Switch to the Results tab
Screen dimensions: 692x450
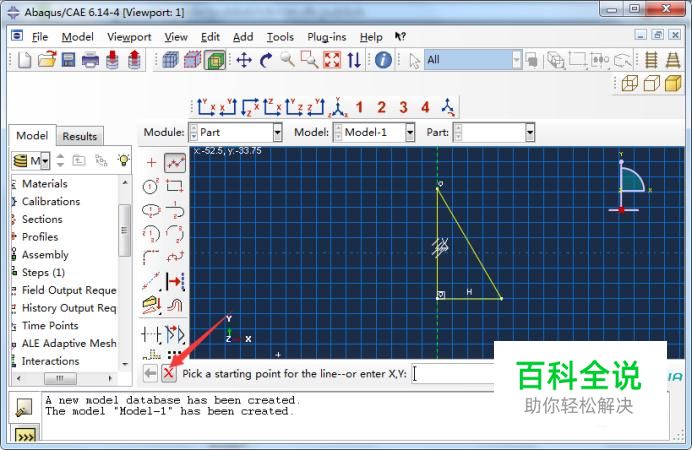tap(79, 136)
